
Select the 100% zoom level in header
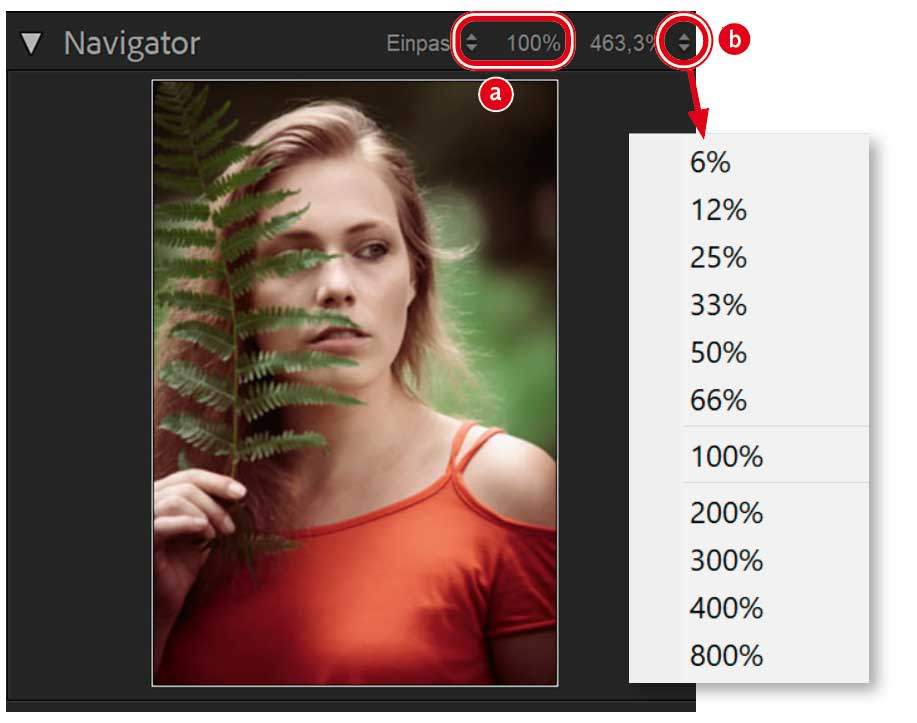533,43
